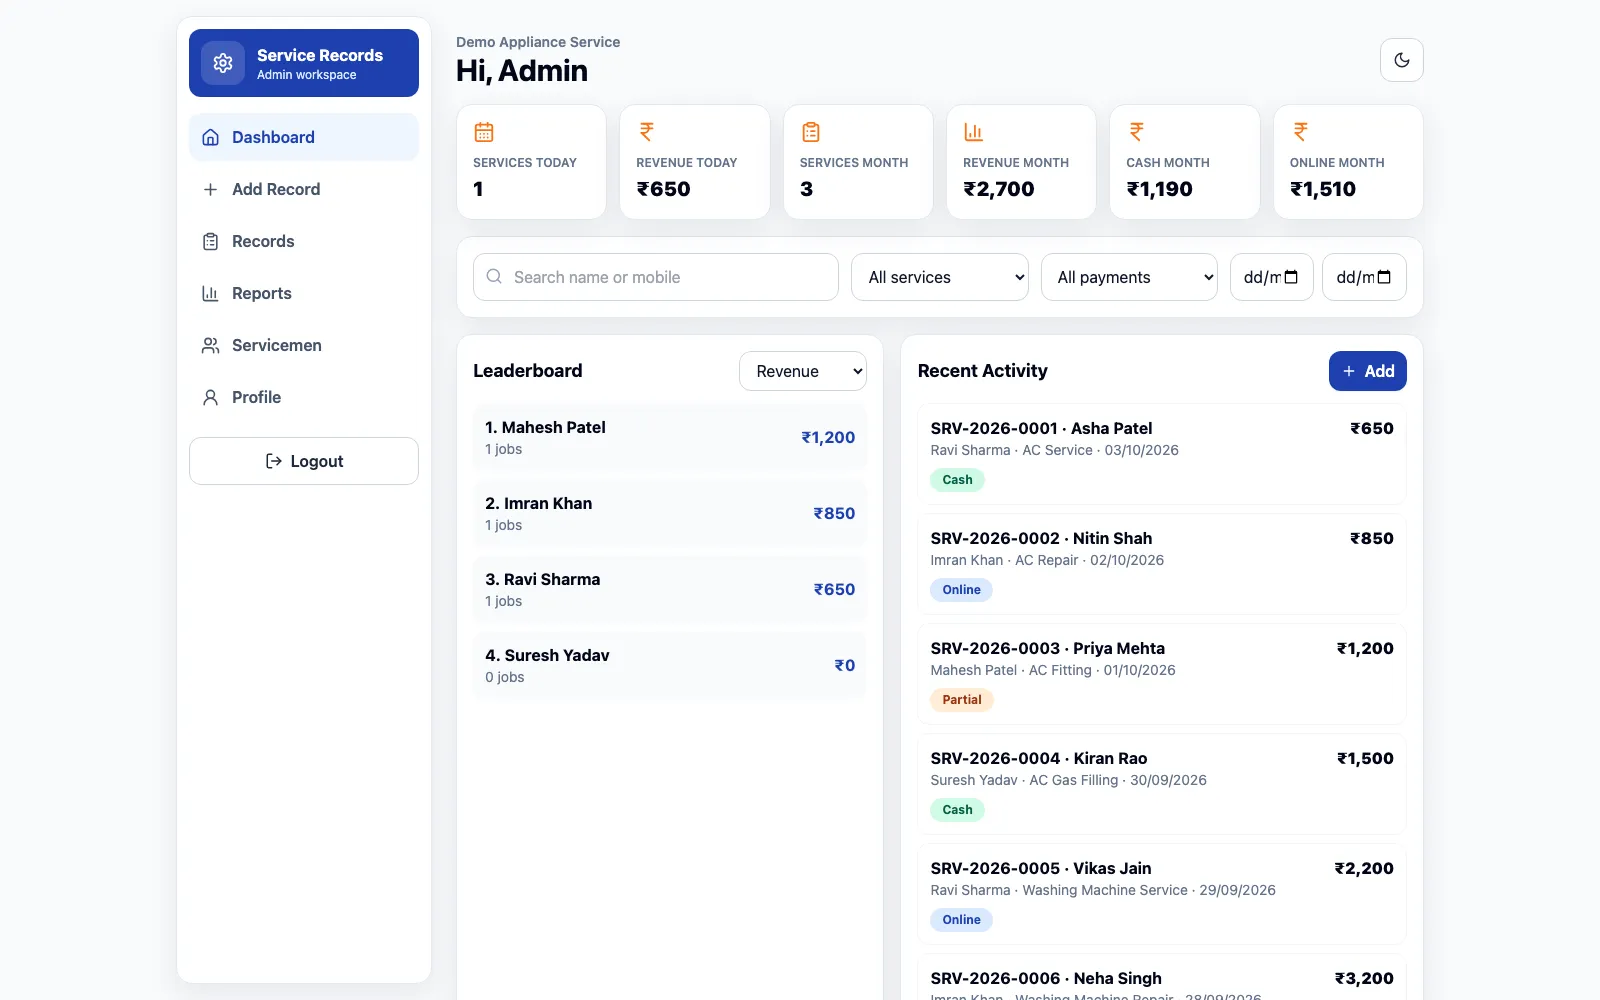This screenshot has width=1600, height=1000.
Task: Select leaderboard row Ravi Sharma
Action: [x=670, y=589]
